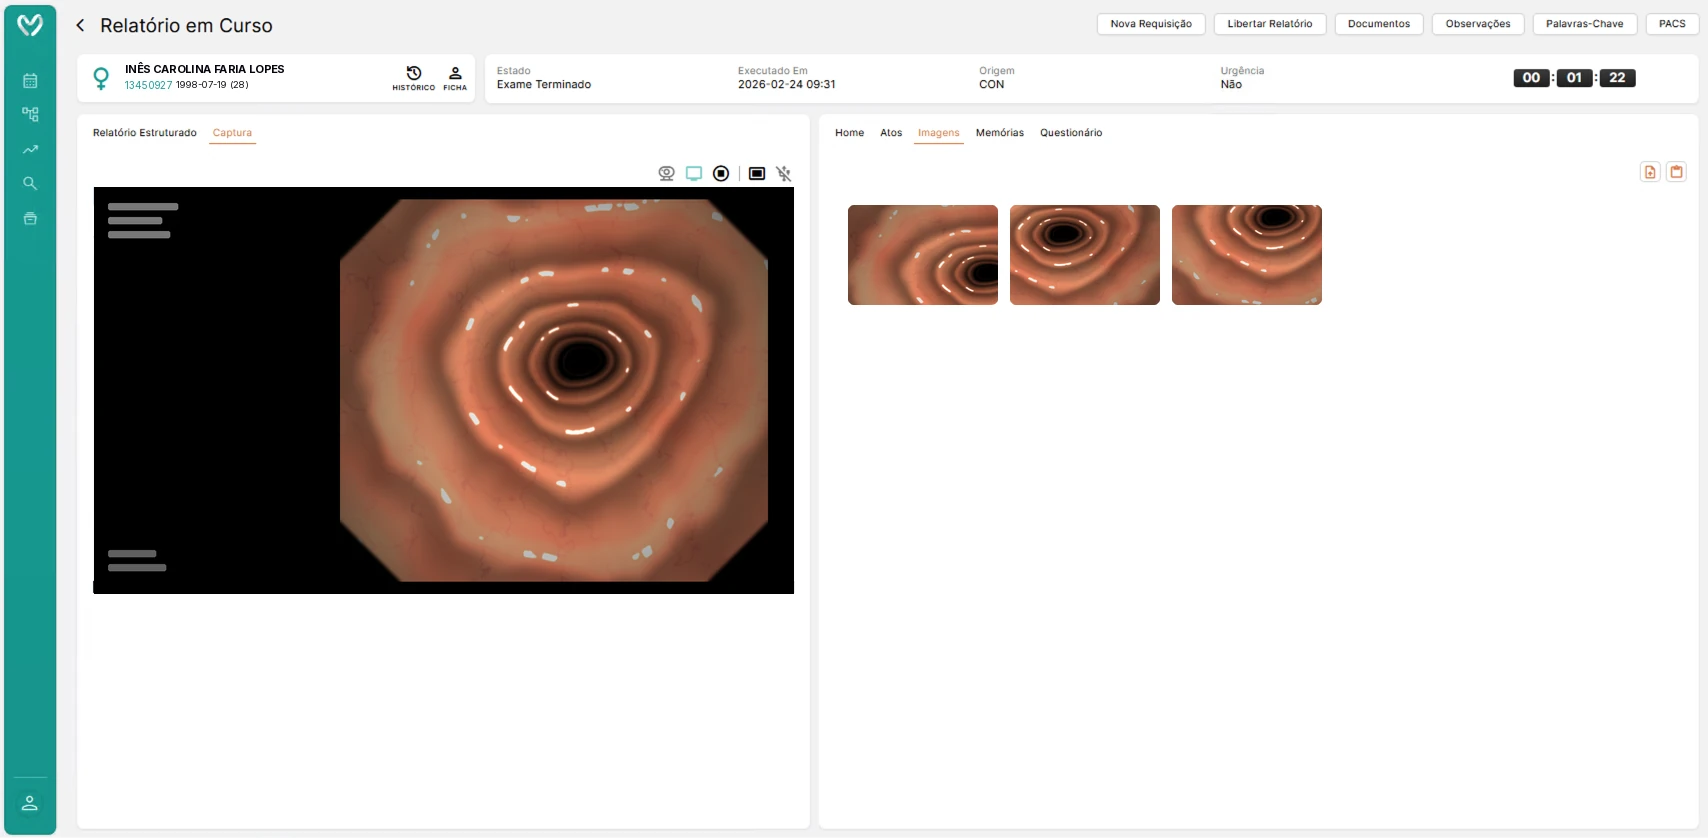Click the live endoscopy capture view

pyautogui.click(x=444, y=390)
